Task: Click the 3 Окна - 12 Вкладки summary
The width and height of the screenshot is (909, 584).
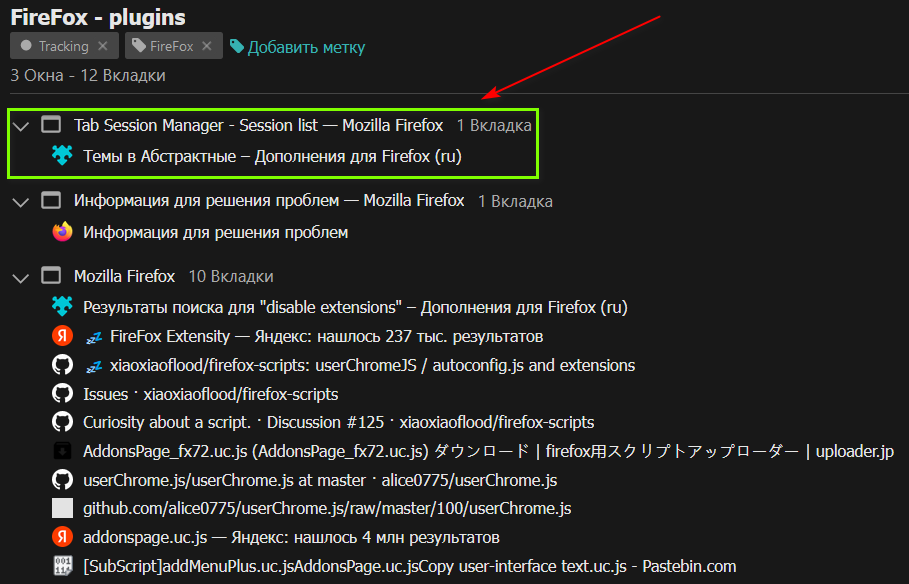Action: [x=88, y=75]
